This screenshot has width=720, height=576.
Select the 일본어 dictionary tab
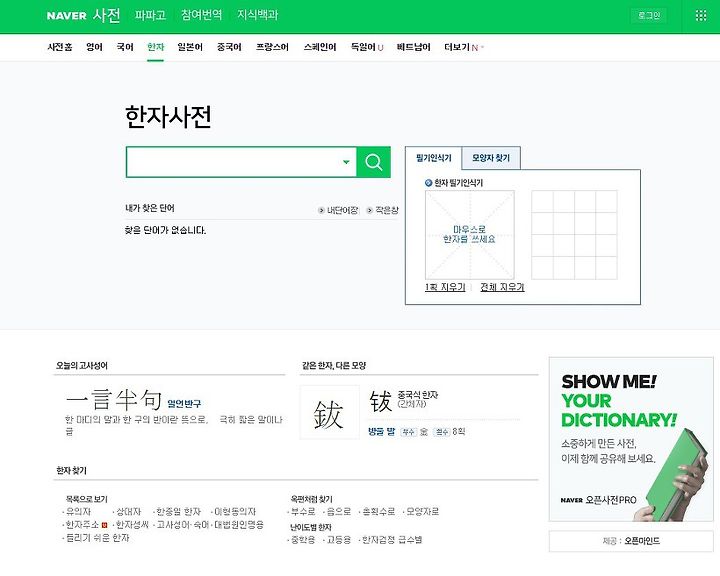[x=190, y=47]
